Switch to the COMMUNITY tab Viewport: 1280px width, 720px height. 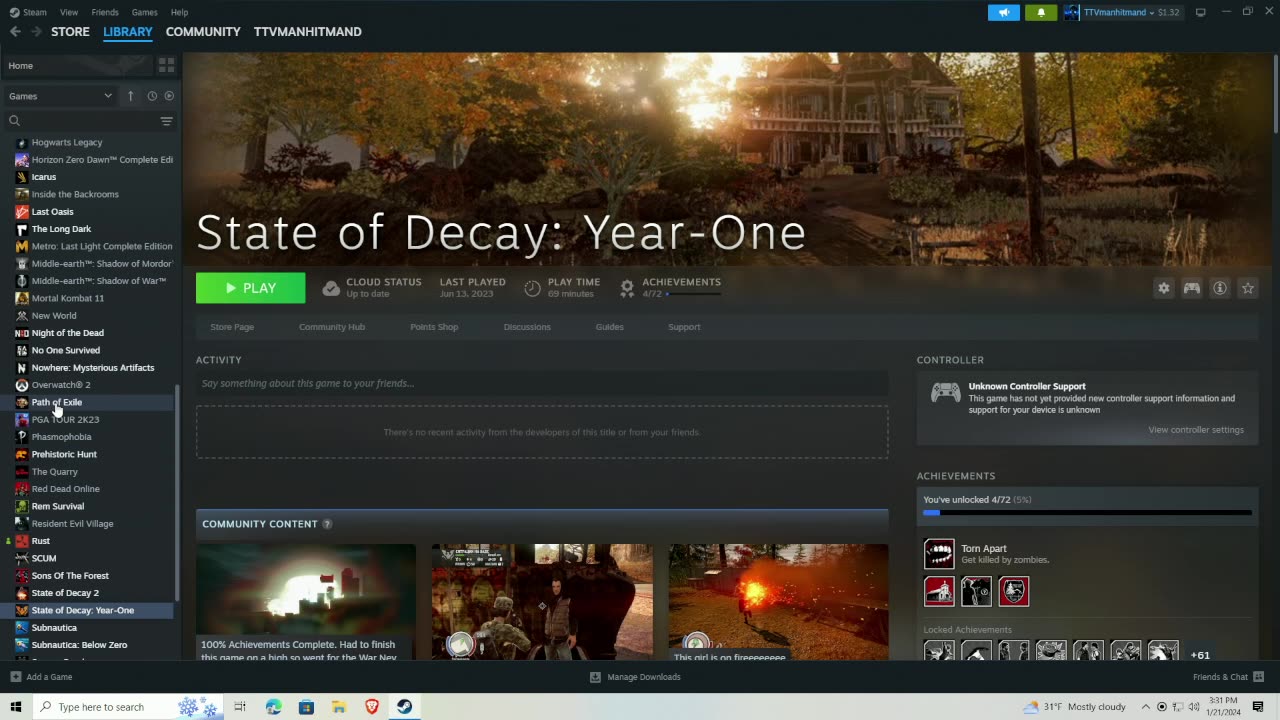[203, 32]
